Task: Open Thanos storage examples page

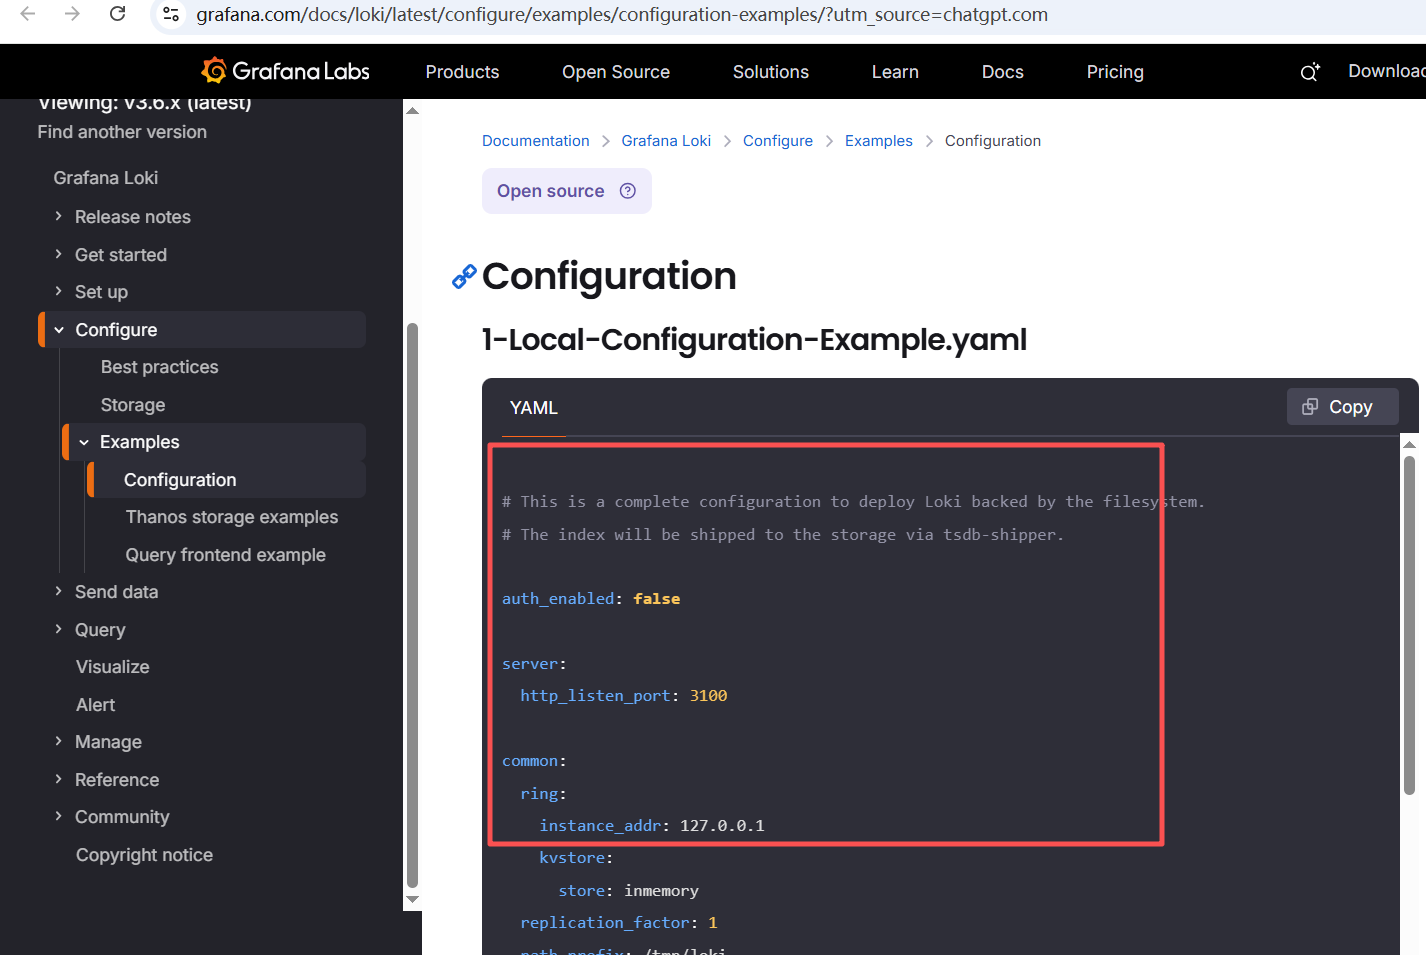Action: 232,517
